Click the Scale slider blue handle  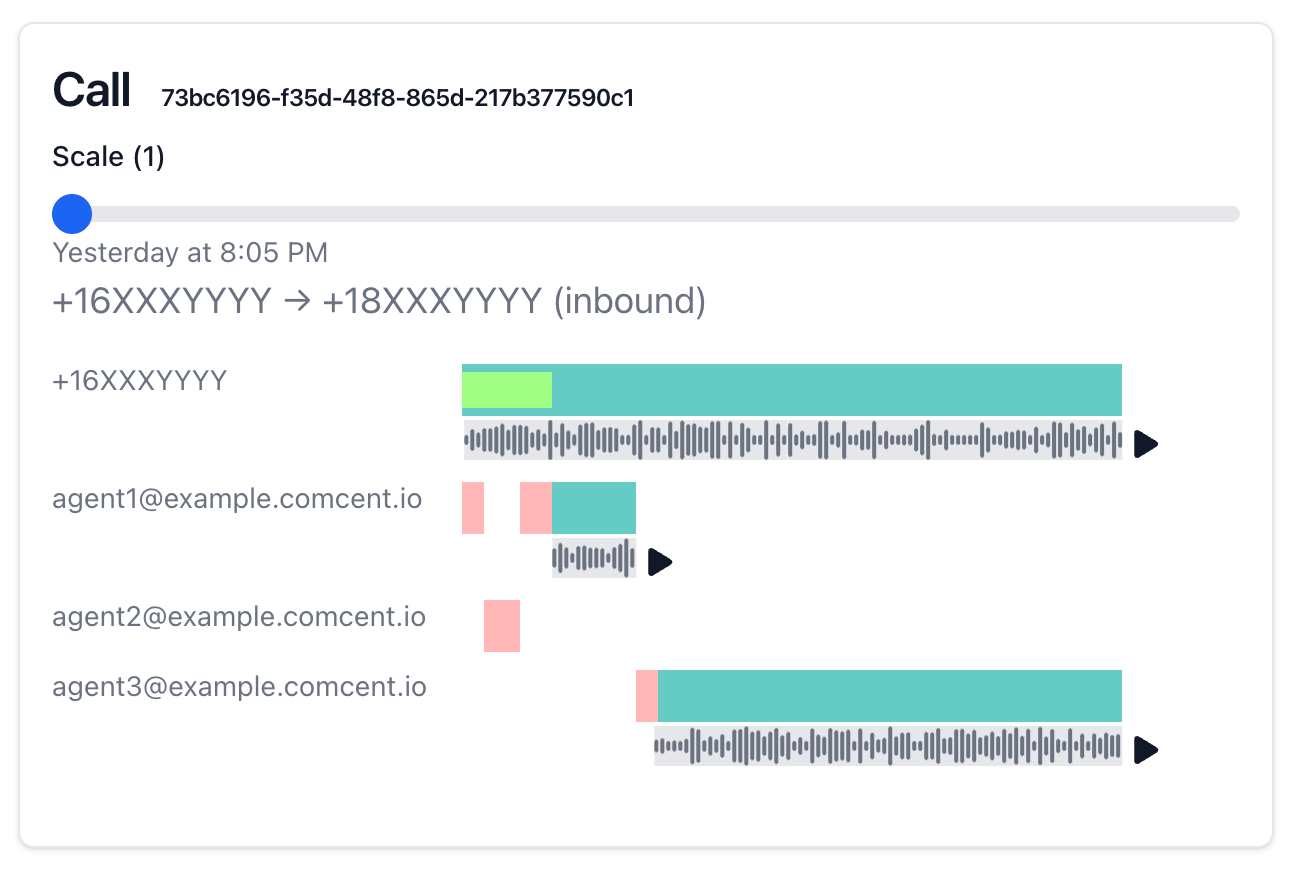(x=71, y=213)
